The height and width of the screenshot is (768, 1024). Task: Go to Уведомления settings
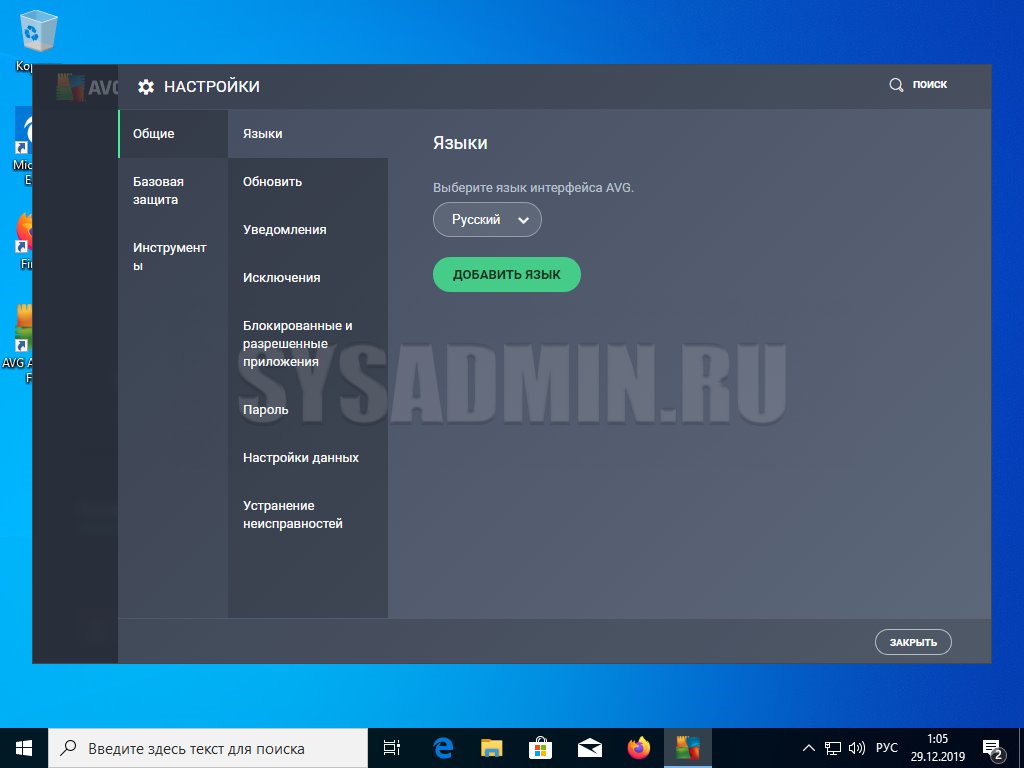284,230
